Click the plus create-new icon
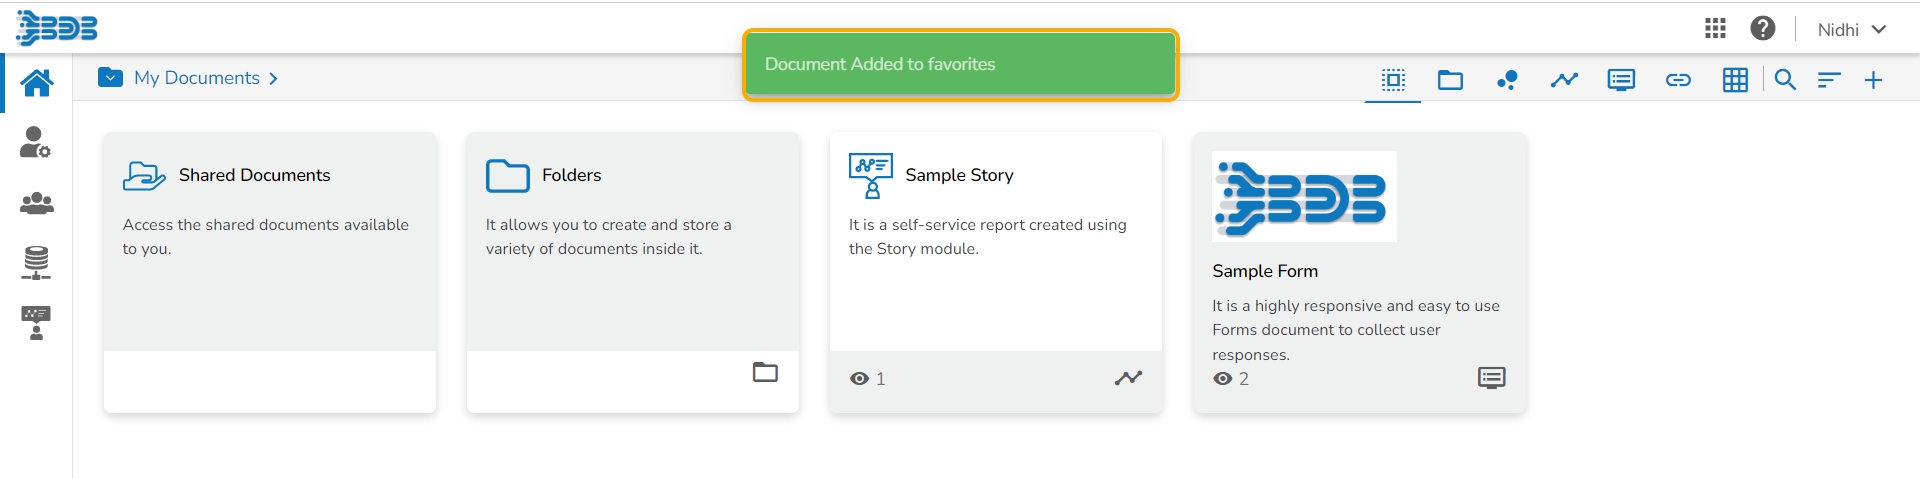 1874,80
